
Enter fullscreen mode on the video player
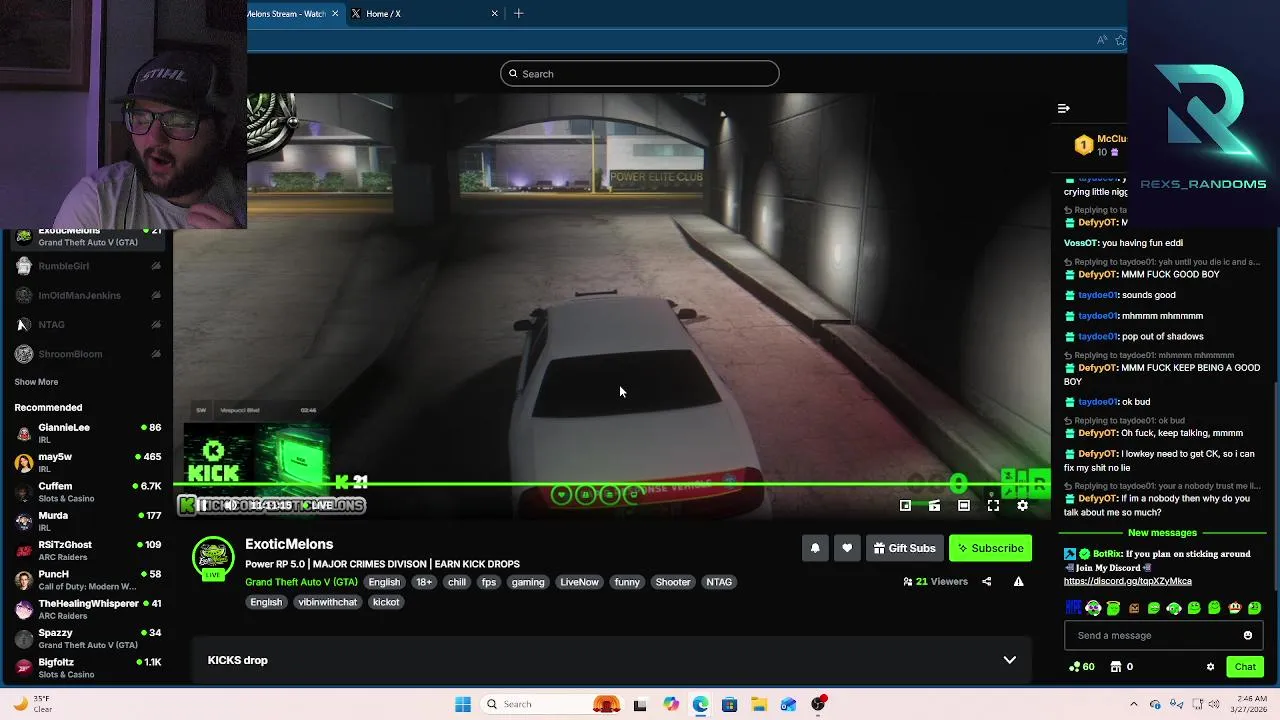[993, 506]
